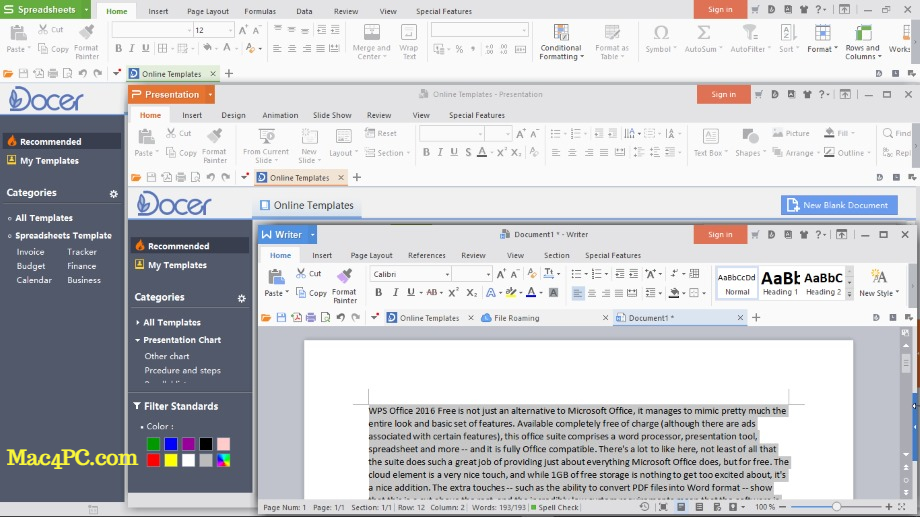
Task: Click Wrap Text in Spreadsheets ribbon
Action: coord(408,42)
